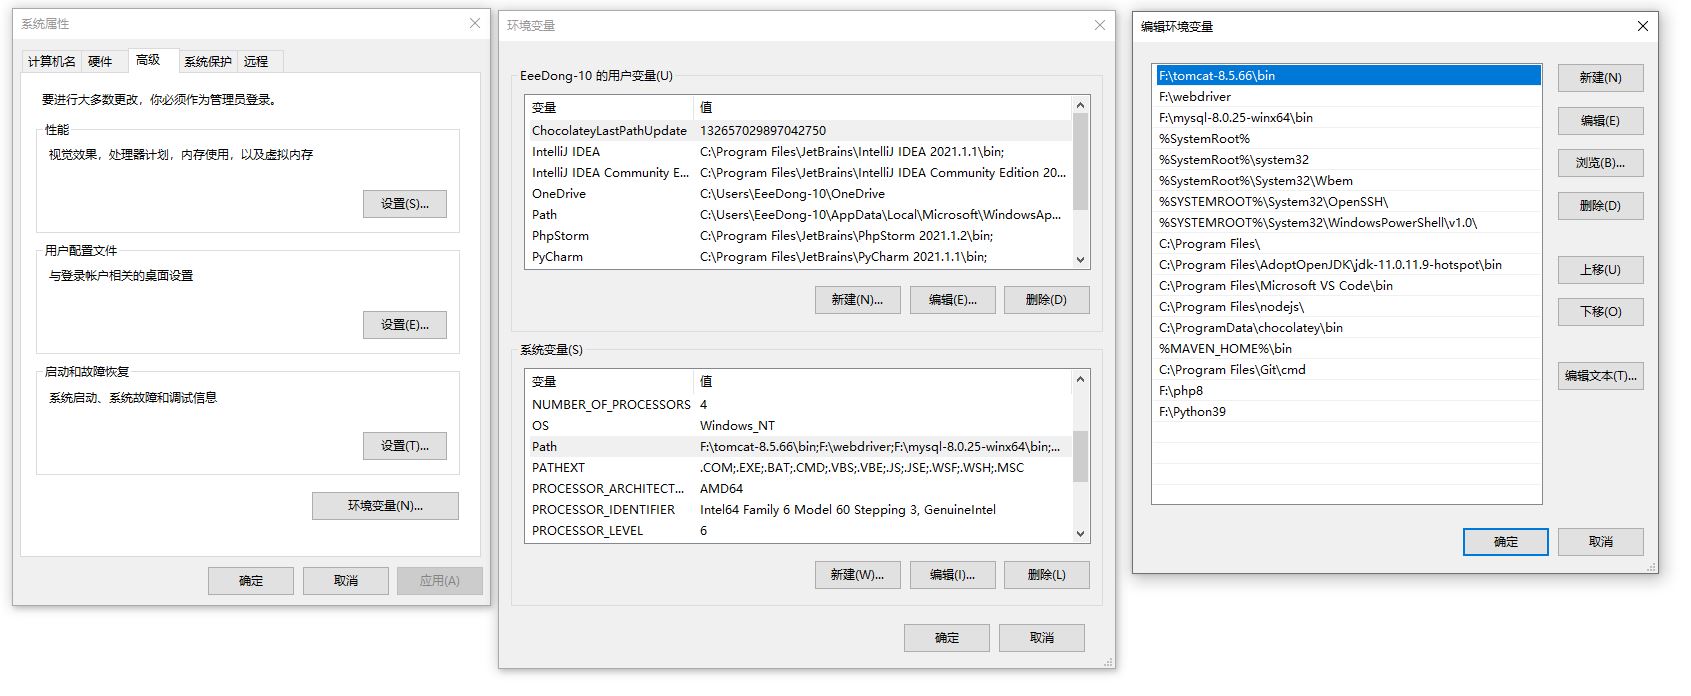The image size is (1691, 696).
Task: Click 下移(O) to move entry down
Action: (1600, 312)
